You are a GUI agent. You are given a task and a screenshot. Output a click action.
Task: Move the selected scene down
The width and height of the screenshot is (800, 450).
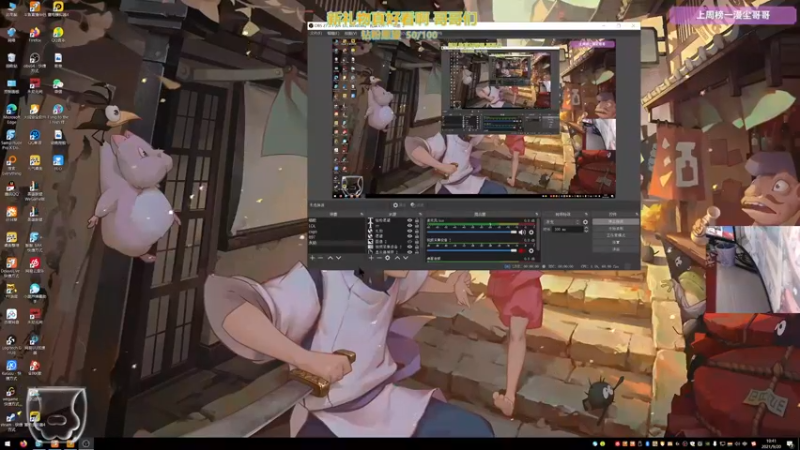pos(338,258)
